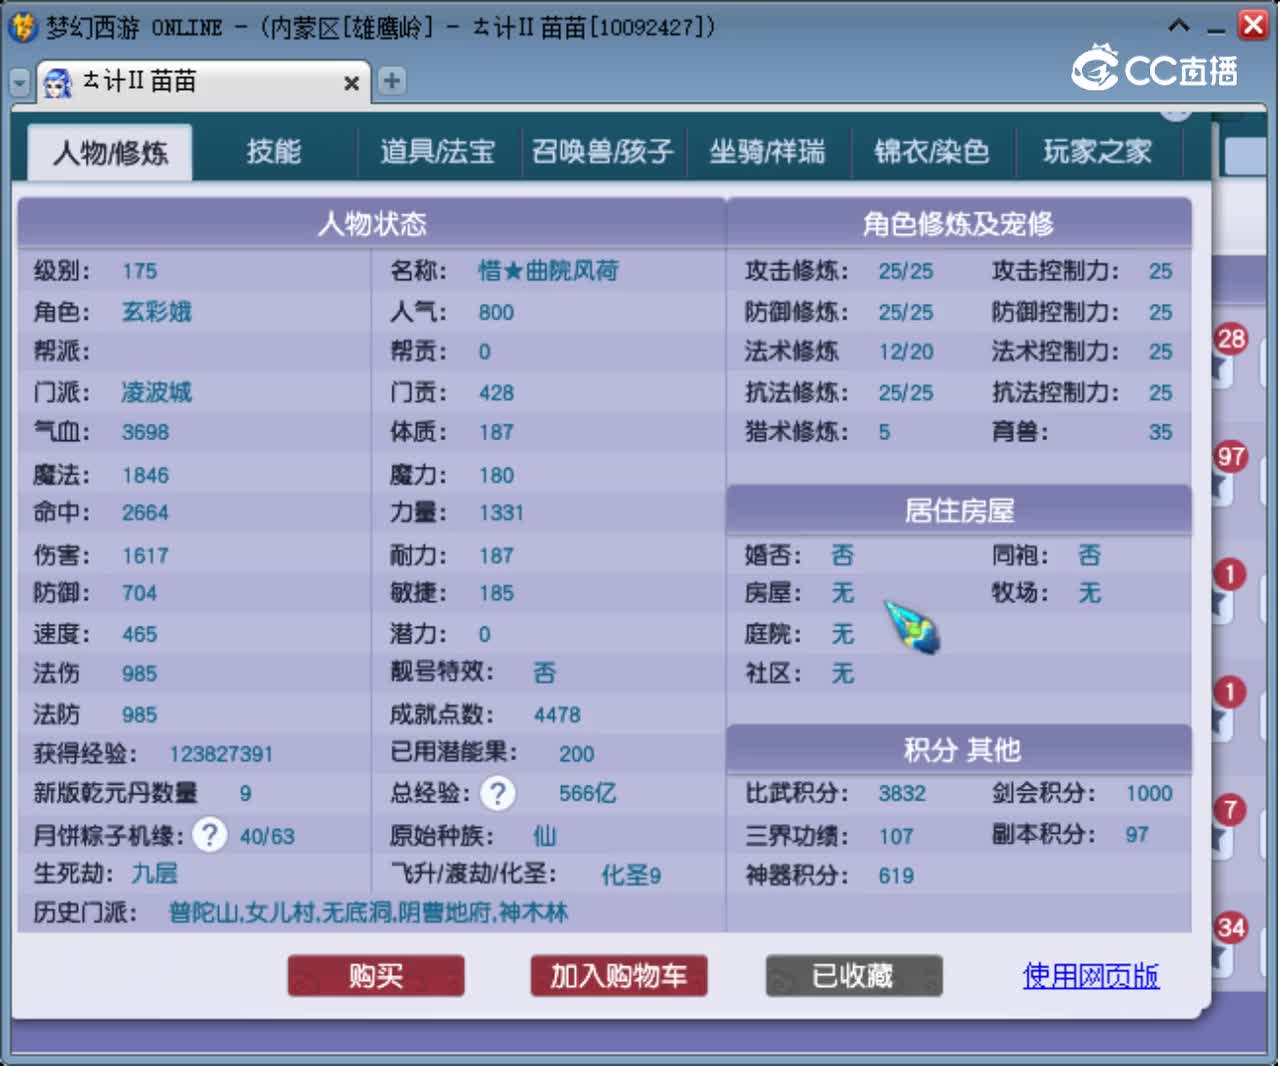Click the school value 凌波城
The image size is (1280, 1066).
156,392
